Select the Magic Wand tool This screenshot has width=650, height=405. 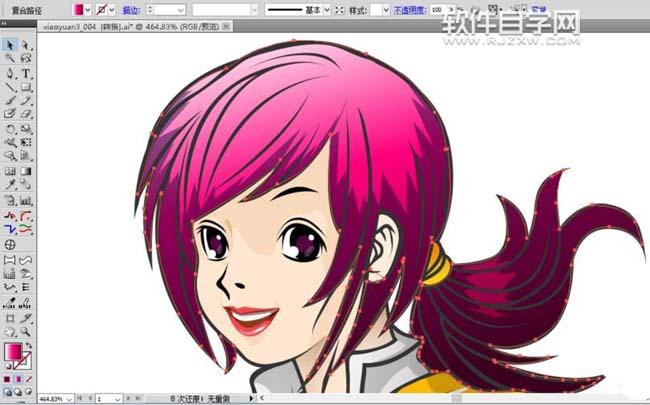click(x=10, y=59)
